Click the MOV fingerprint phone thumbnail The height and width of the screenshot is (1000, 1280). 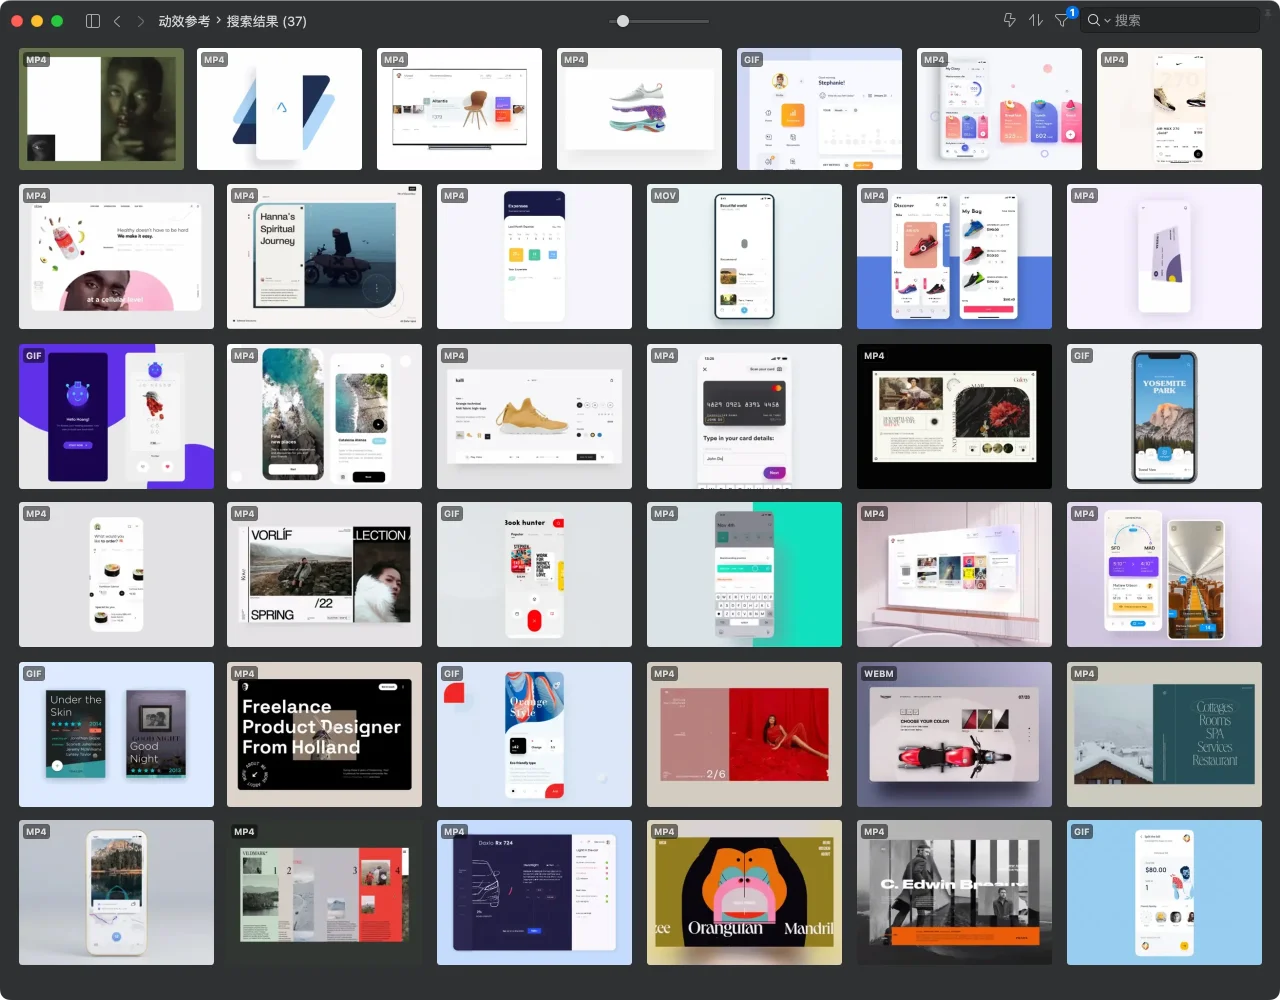point(744,256)
